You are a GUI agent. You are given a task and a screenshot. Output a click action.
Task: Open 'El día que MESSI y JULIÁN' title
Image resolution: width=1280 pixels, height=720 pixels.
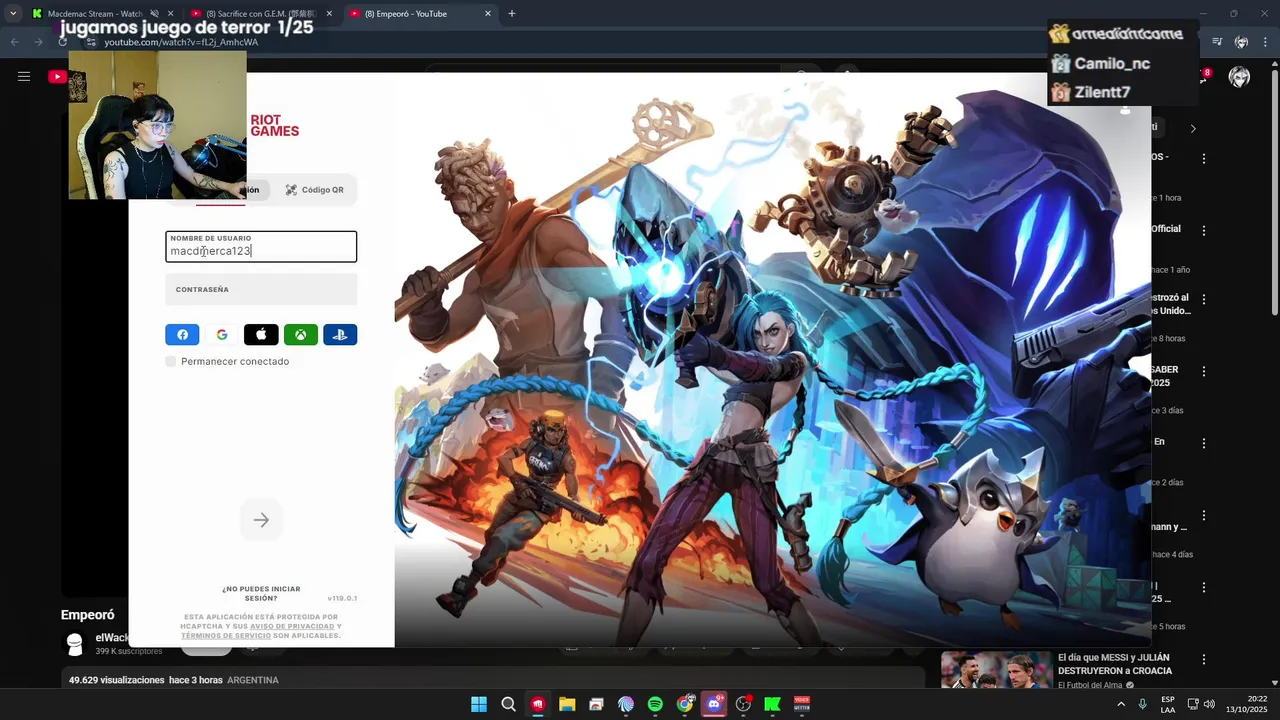pyautogui.click(x=1114, y=664)
